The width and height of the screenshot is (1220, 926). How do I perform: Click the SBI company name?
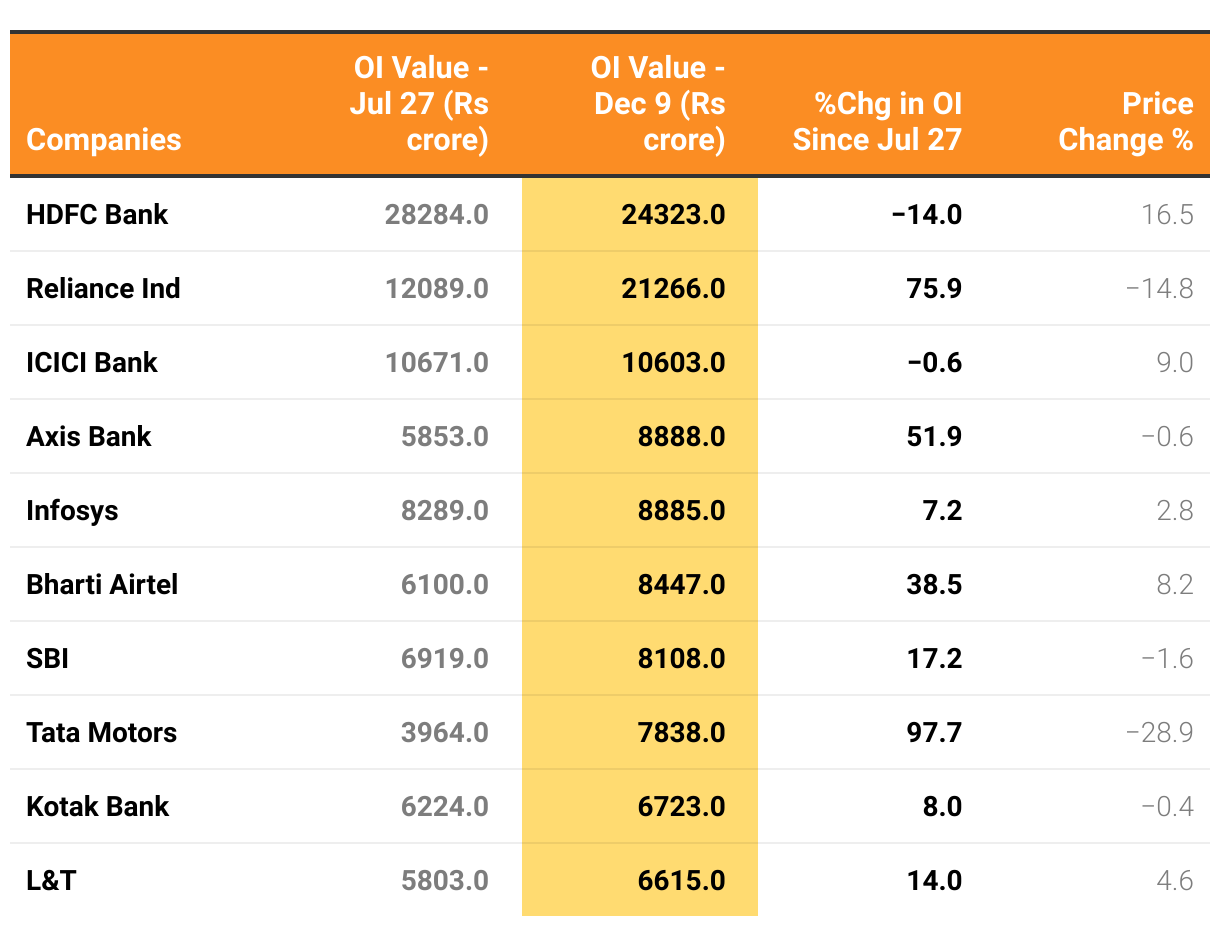47,658
